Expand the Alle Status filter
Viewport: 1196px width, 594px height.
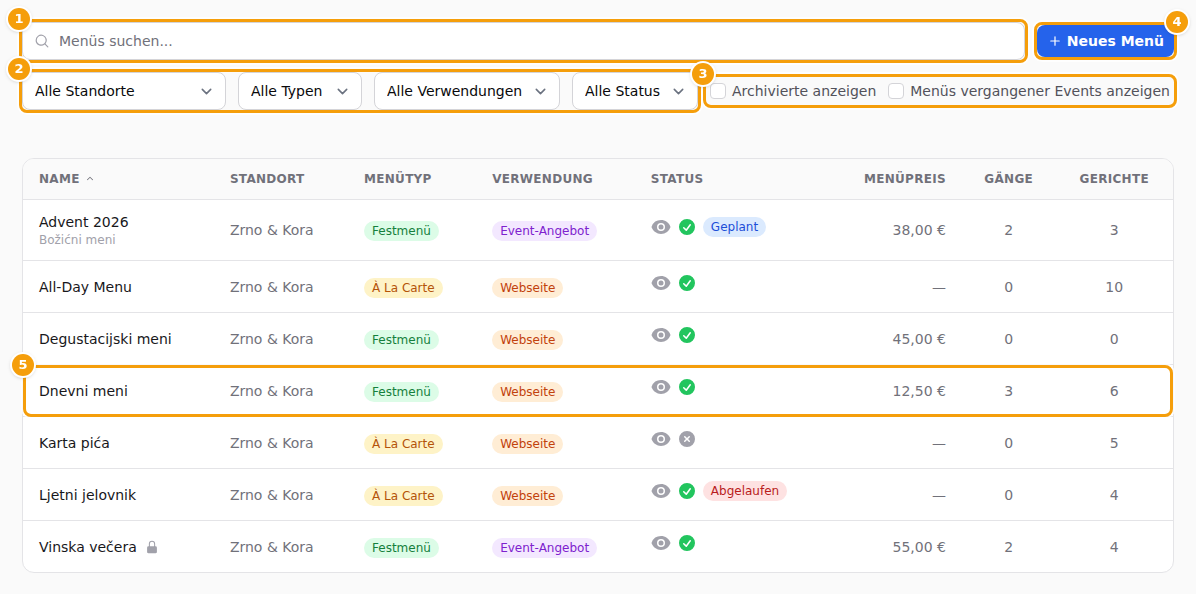click(635, 92)
